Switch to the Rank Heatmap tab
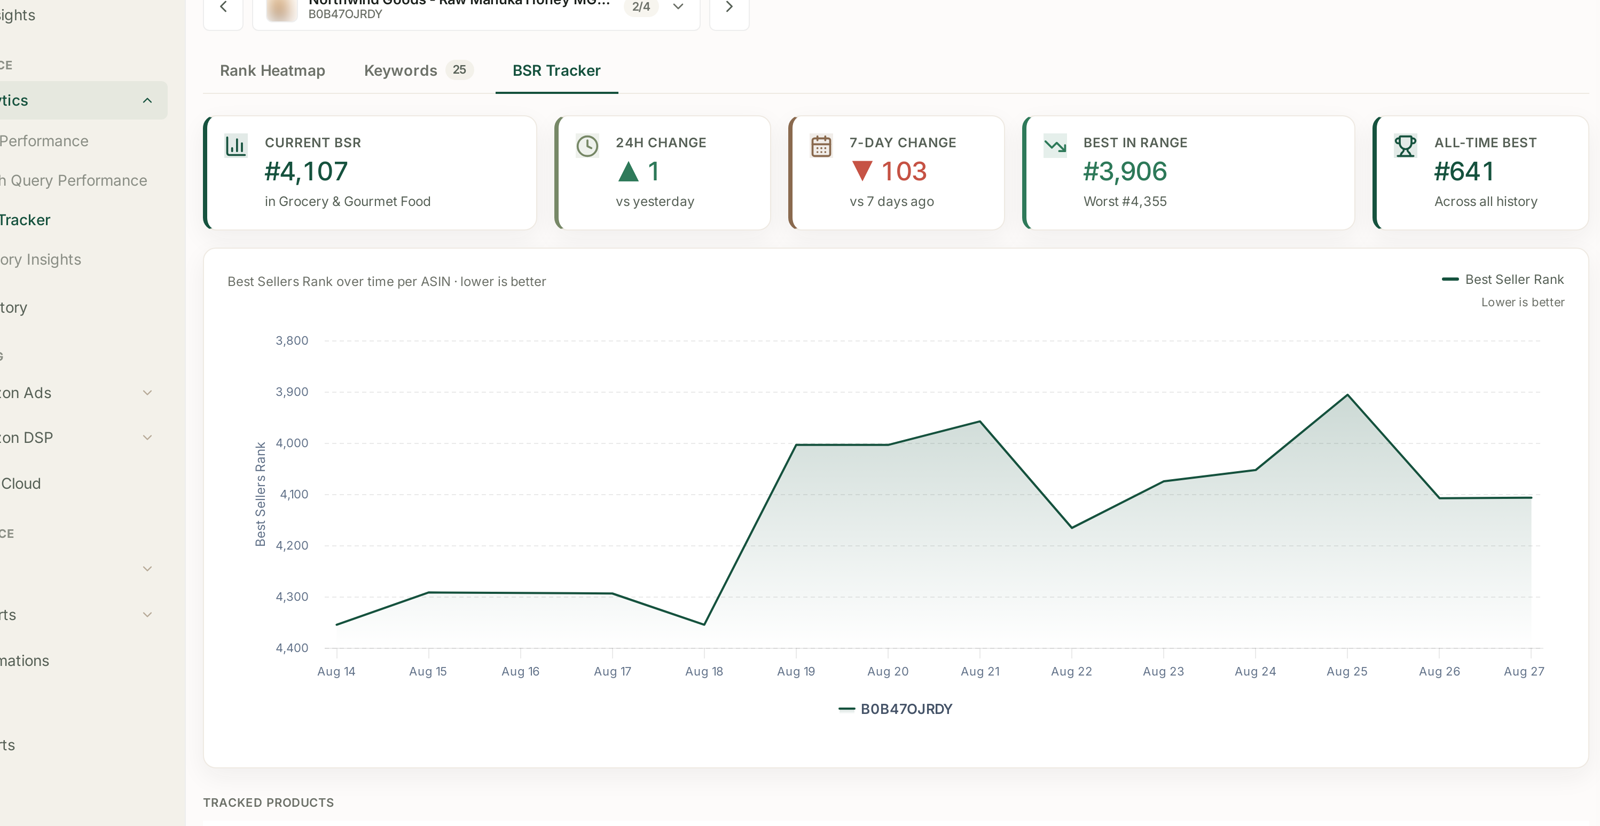This screenshot has height=826, width=1600. pyautogui.click(x=272, y=71)
